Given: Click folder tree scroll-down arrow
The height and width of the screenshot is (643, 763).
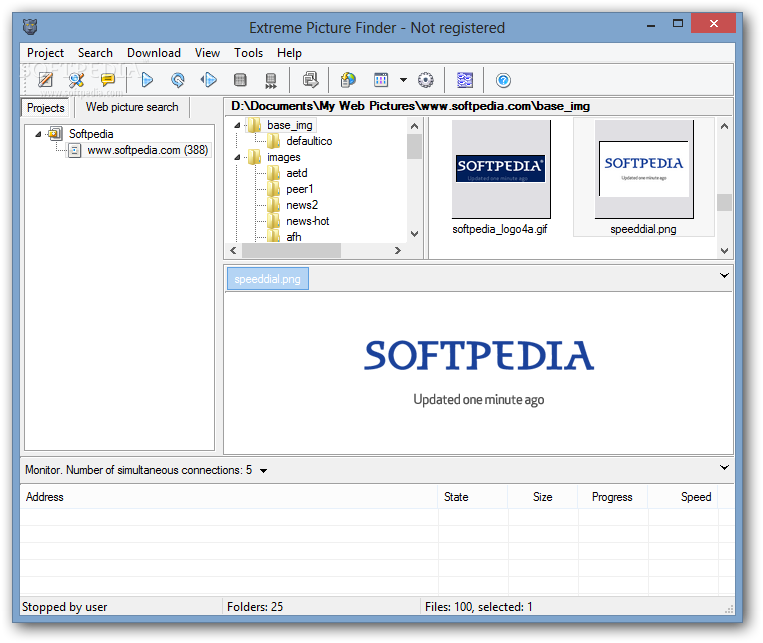Looking at the screenshot, I should (x=414, y=234).
